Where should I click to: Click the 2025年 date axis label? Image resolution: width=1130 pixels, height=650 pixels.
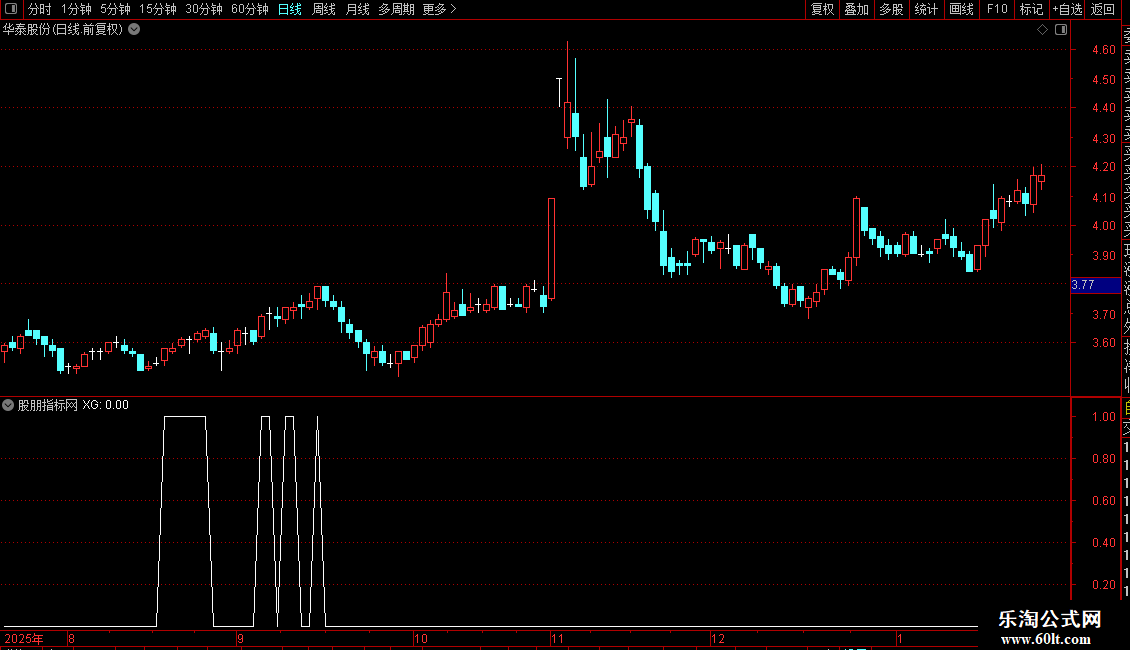click(x=24, y=638)
